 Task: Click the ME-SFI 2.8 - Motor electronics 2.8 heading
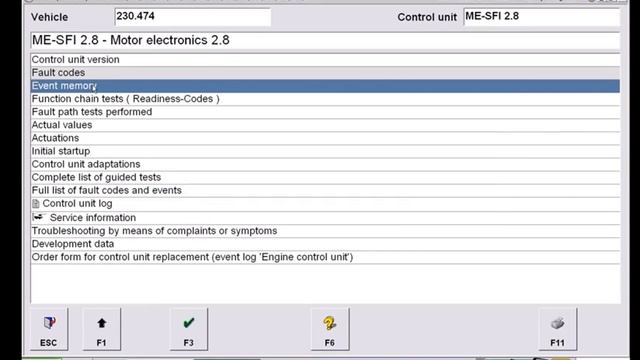tap(325, 40)
